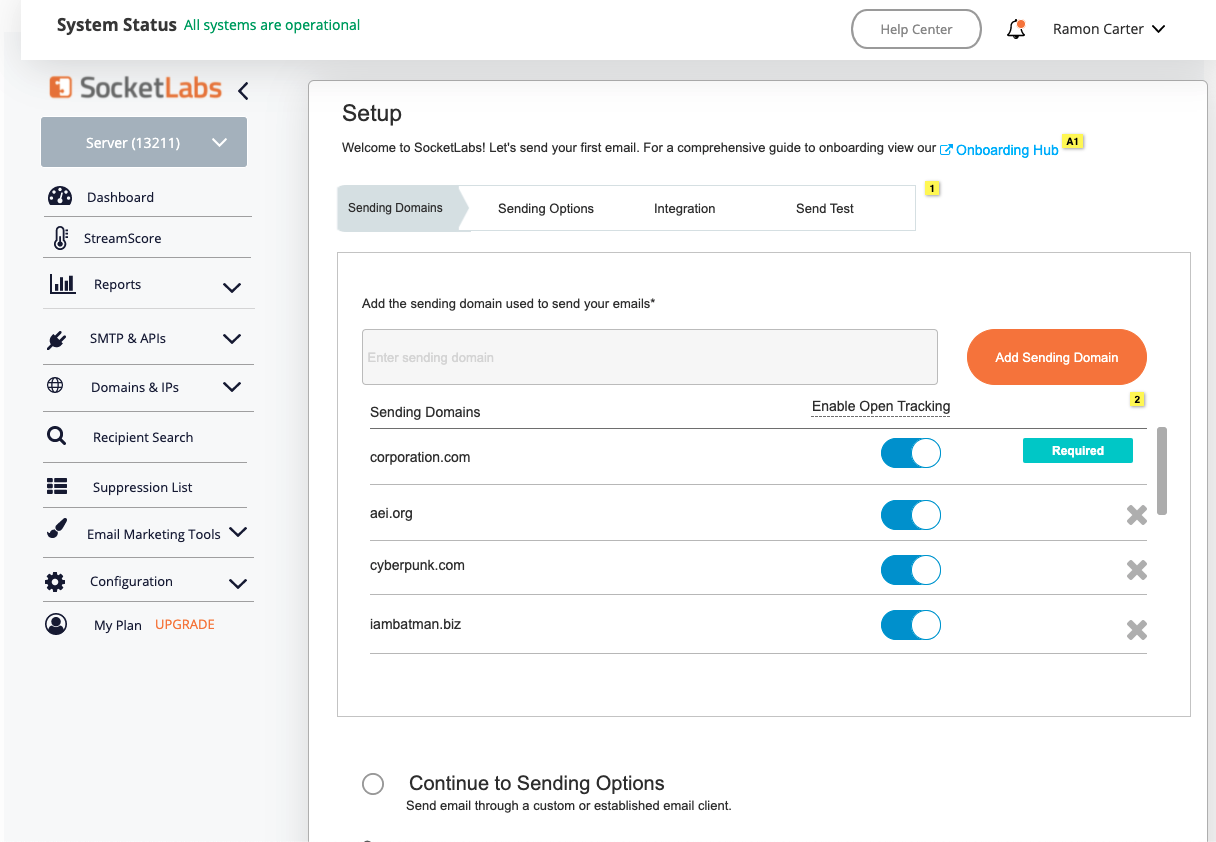Toggle open tracking for aei.org
The width and height of the screenshot is (1216, 842).
click(911, 515)
